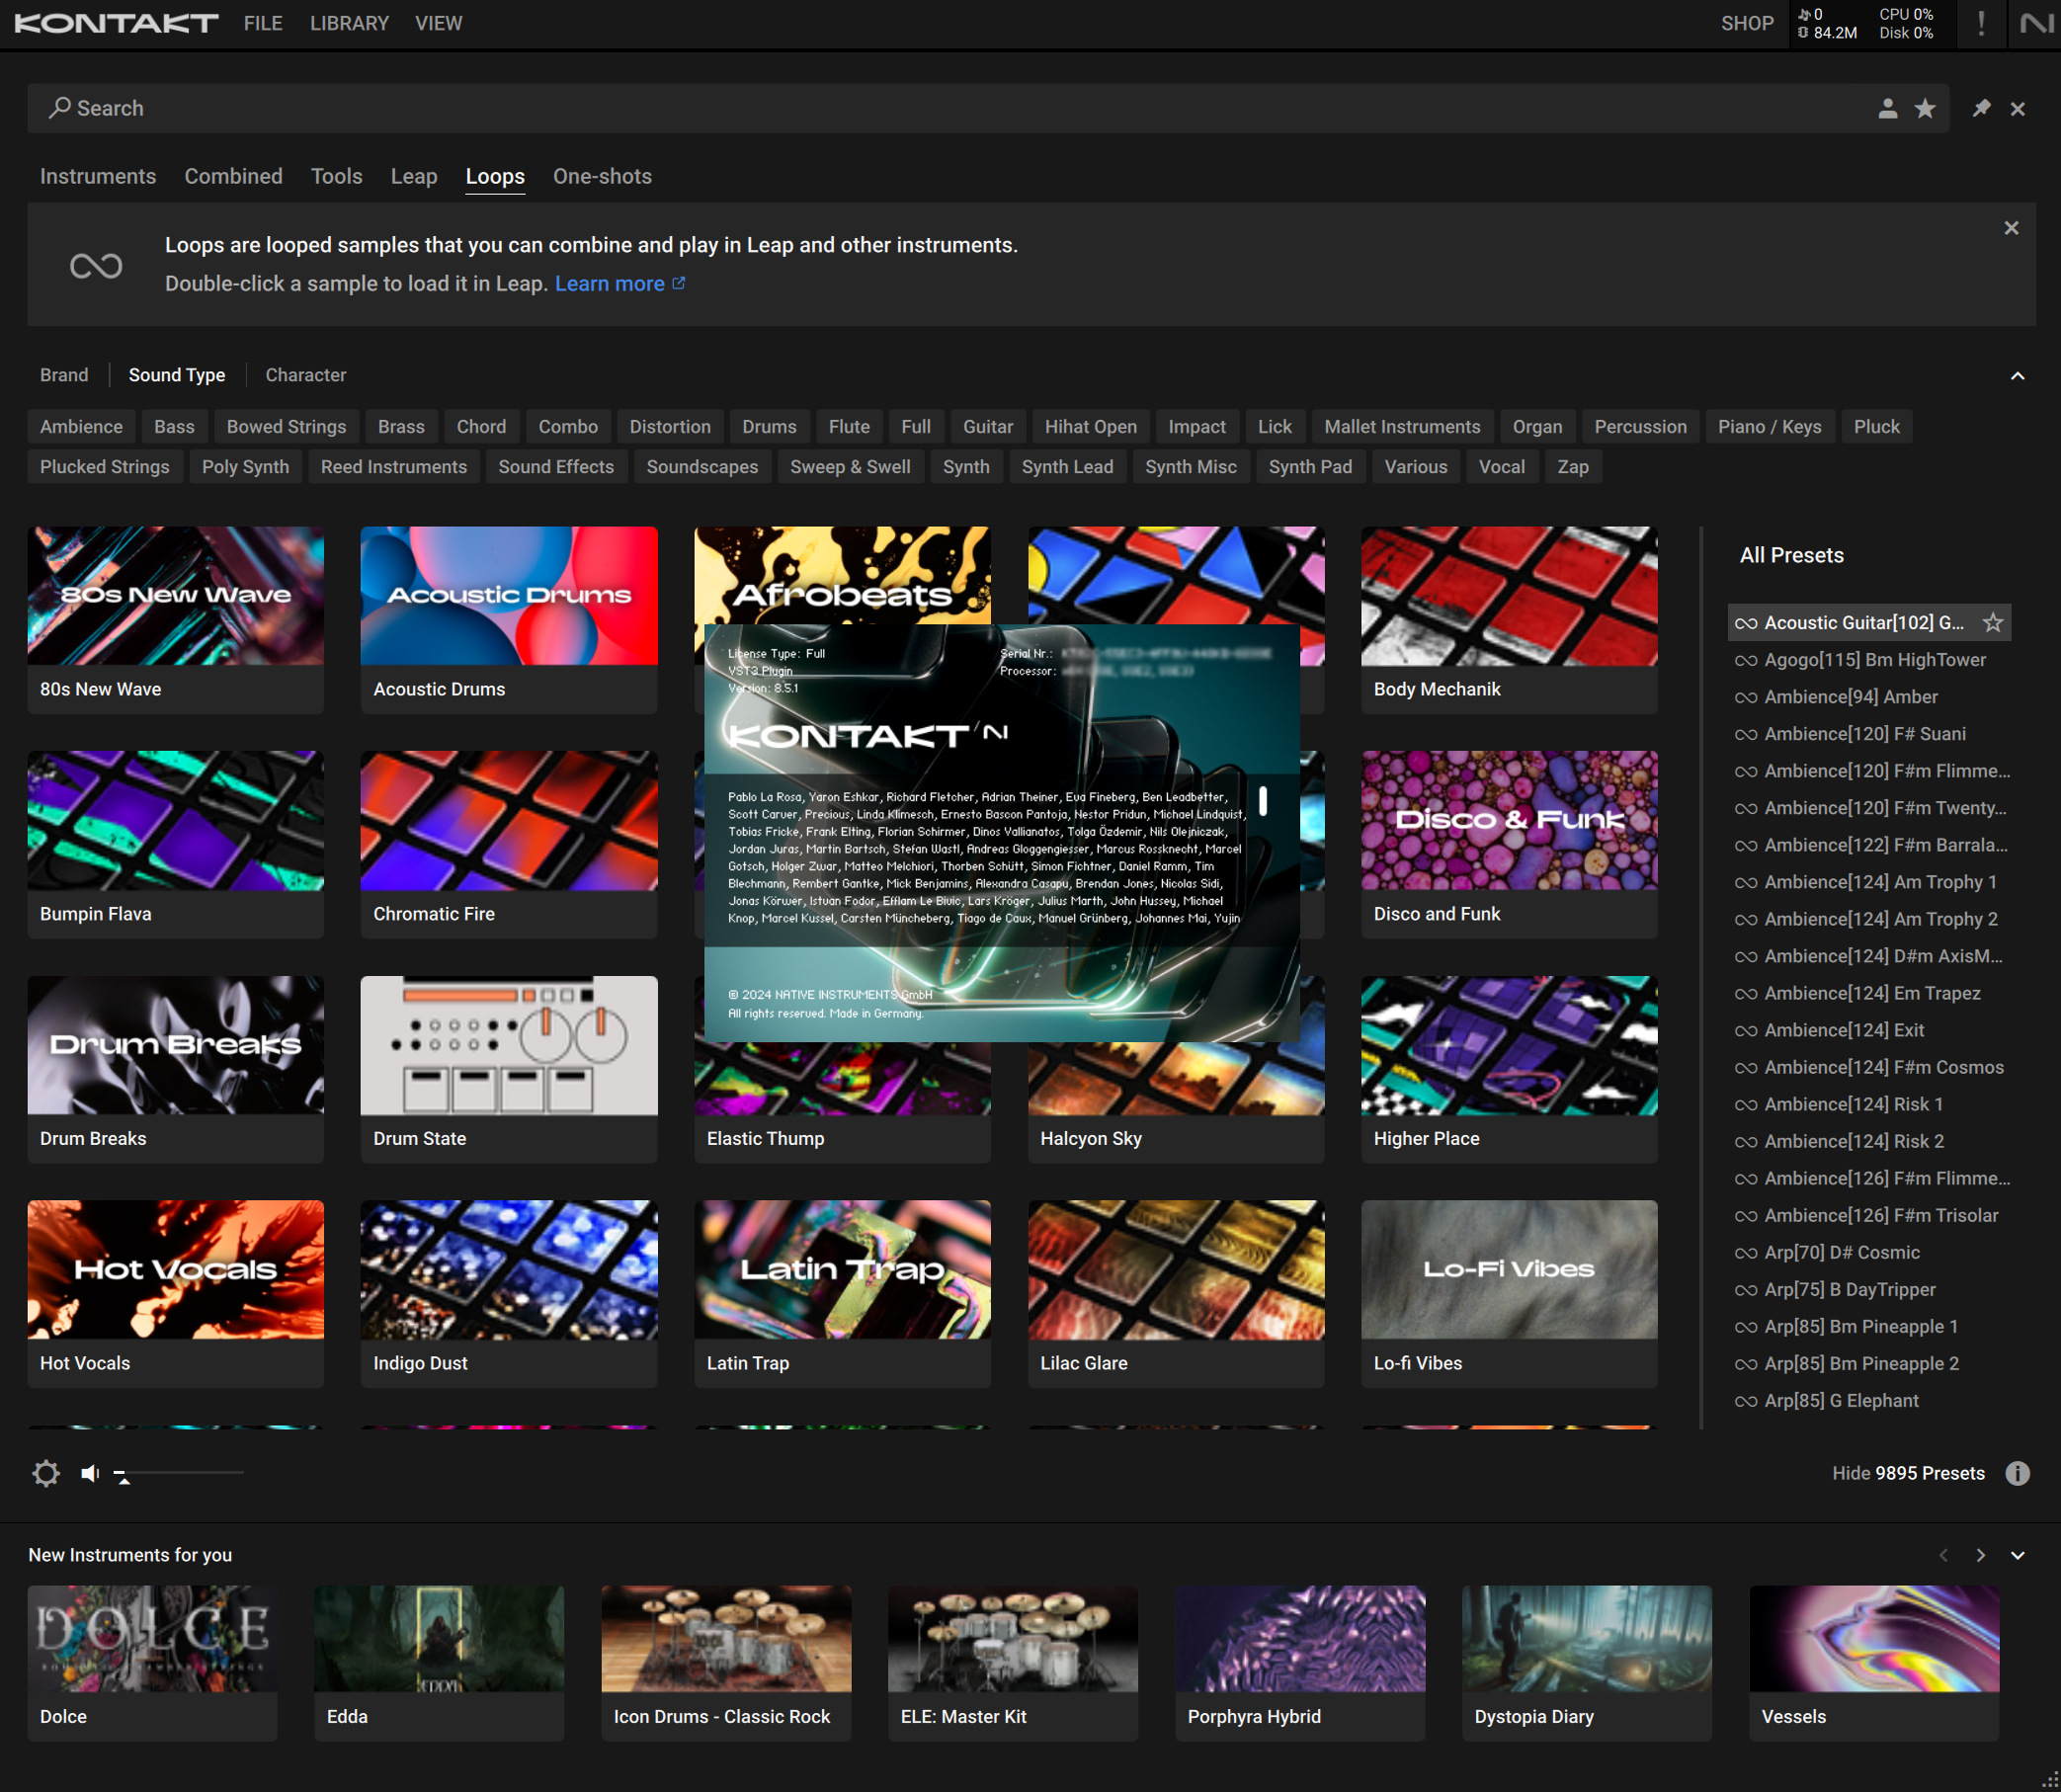This screenshot has width=2061, height=1792.
Task: Switch to the Leap tab
Action: (414, 176)
